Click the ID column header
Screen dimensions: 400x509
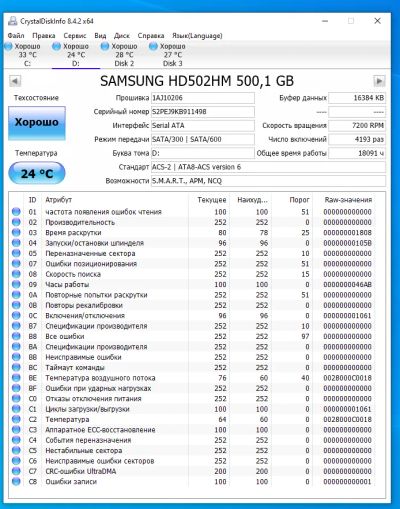[x=32, y=200]
